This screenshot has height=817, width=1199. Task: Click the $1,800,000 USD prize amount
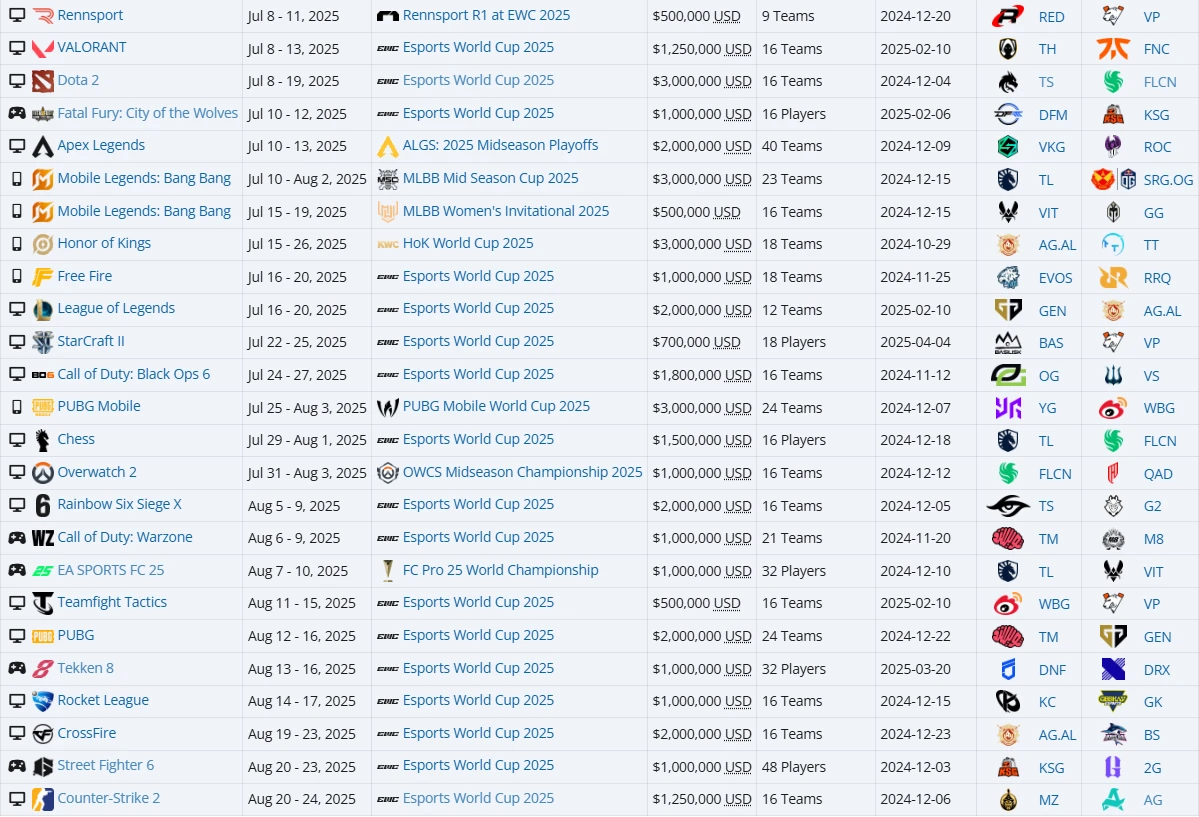[x=702, y=375]
